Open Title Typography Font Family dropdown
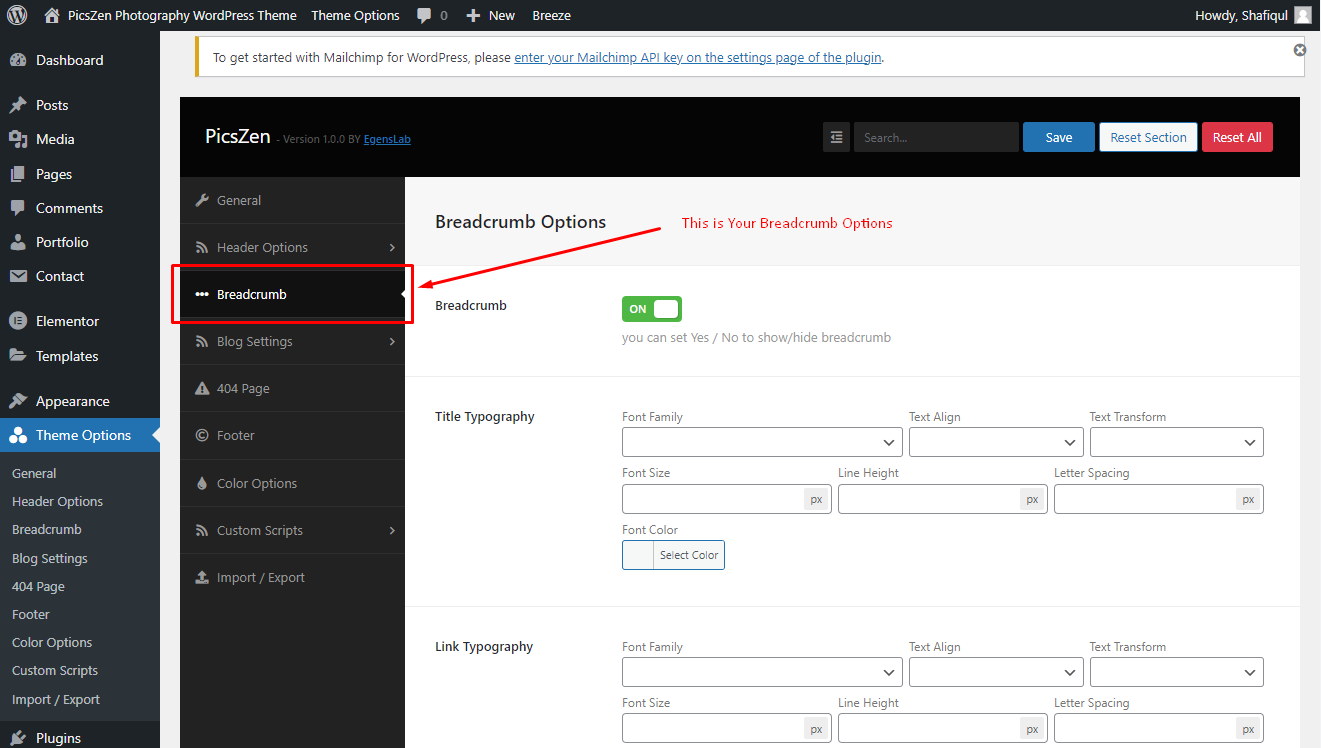This screenshot has width=1321, height=748. click(x=762, y=442)
